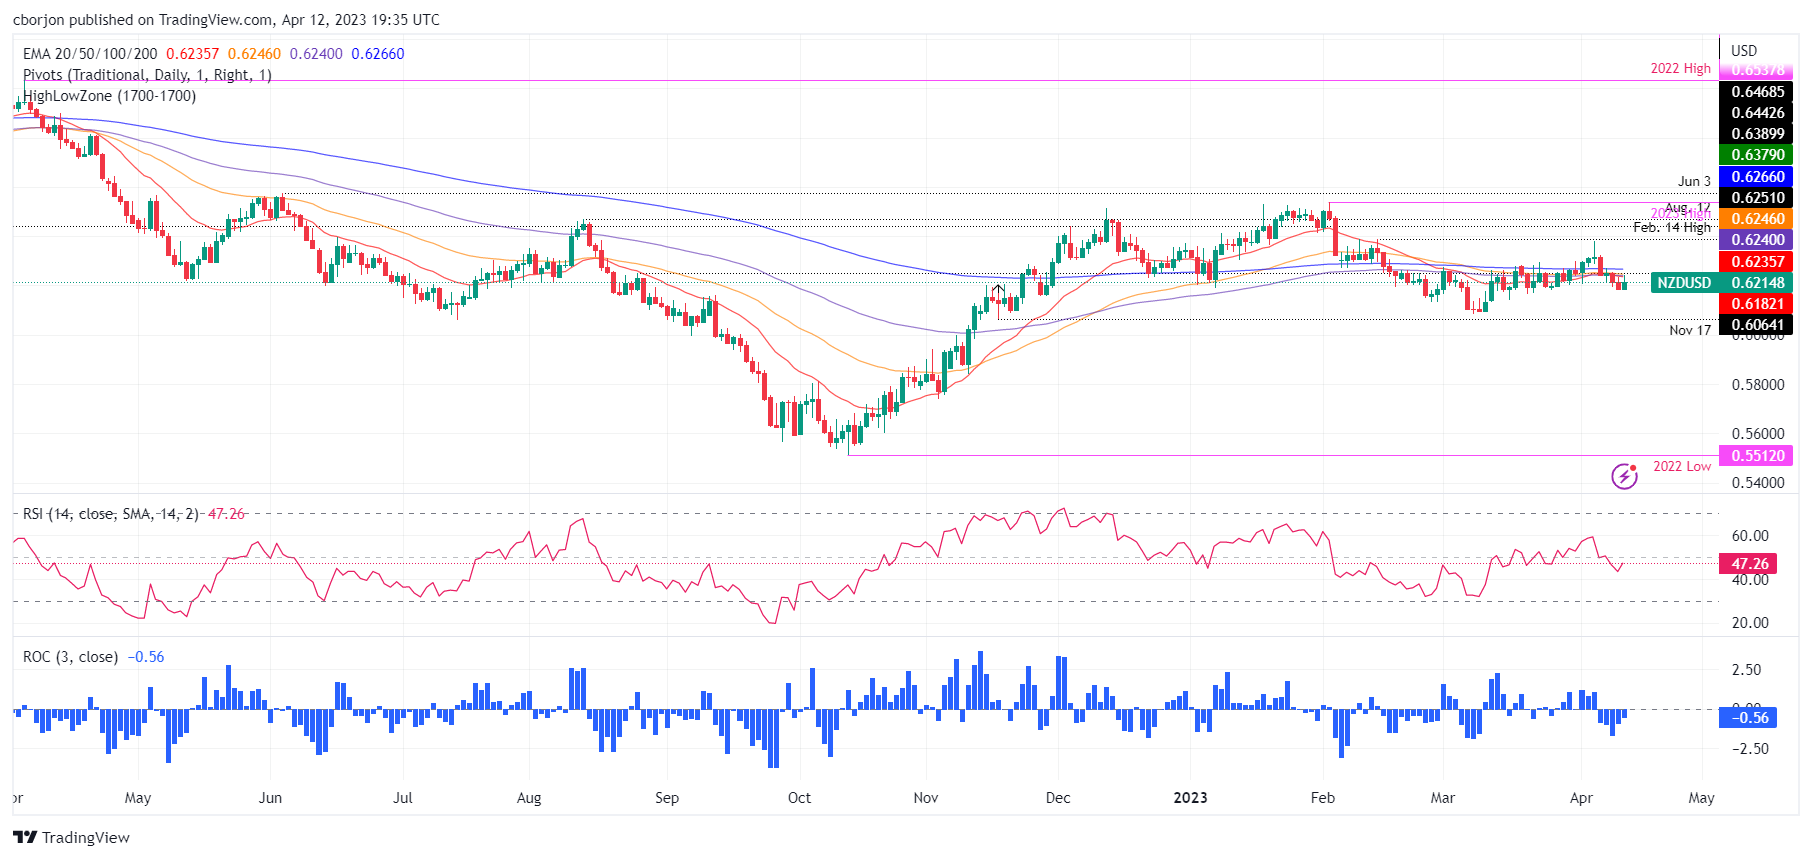
Task: Click the black 0.60641 price tag
Action: coord(1756,325)
